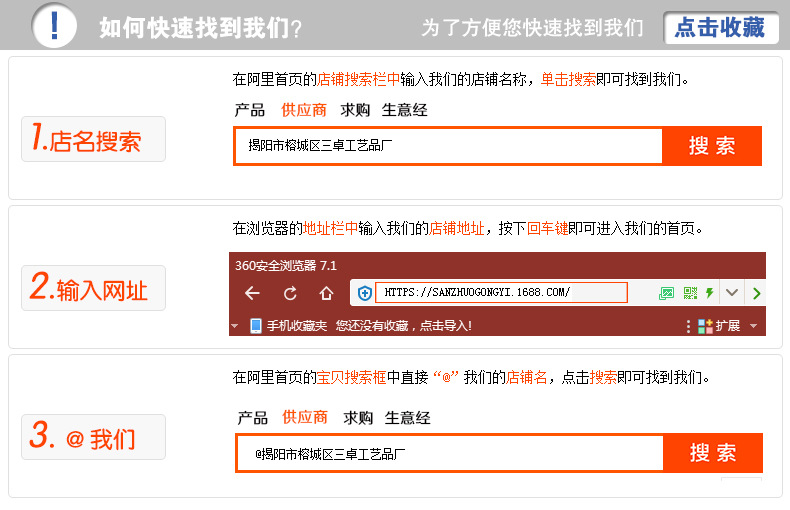This screenshot has height=510, width=790.
Task: Click orange text 店铺搜索栏中
Action: tap(358, 79)
